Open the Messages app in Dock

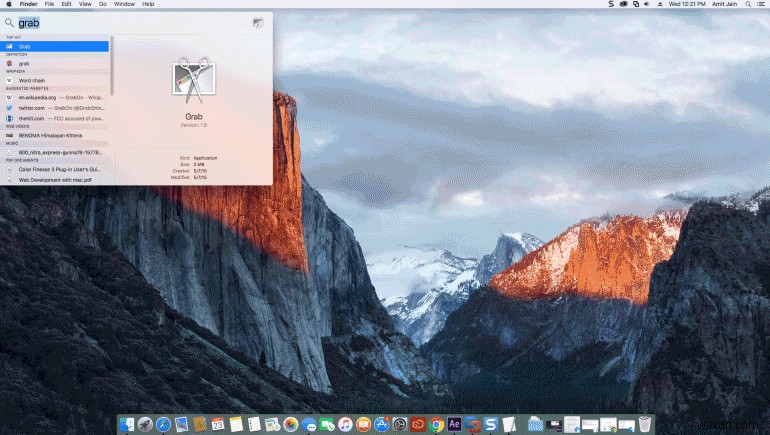[x=308, y=424]
